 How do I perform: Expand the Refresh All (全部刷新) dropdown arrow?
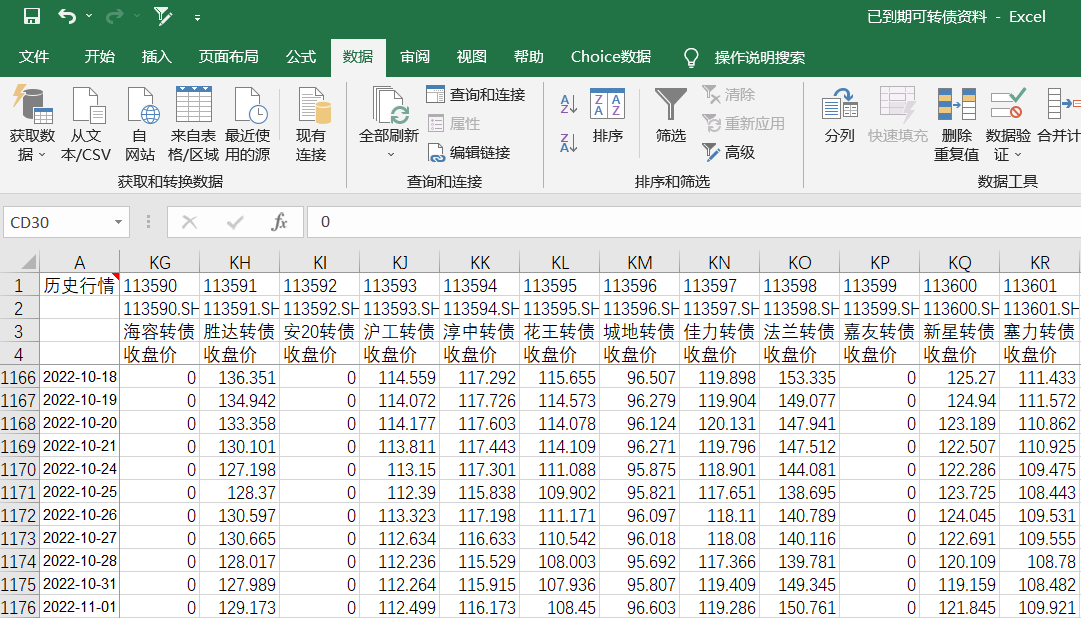pos(390,154)
